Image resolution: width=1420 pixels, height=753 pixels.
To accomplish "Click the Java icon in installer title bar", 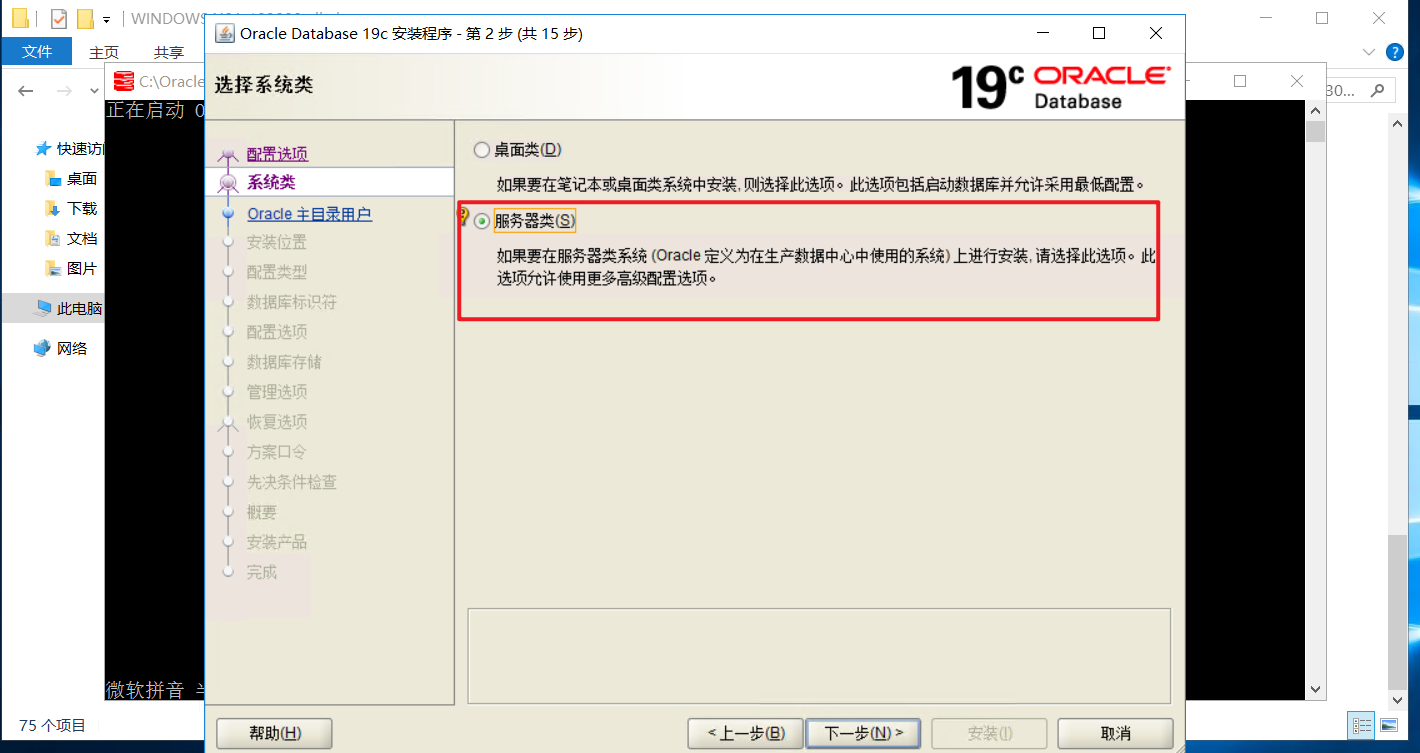I will pos(225,33).
